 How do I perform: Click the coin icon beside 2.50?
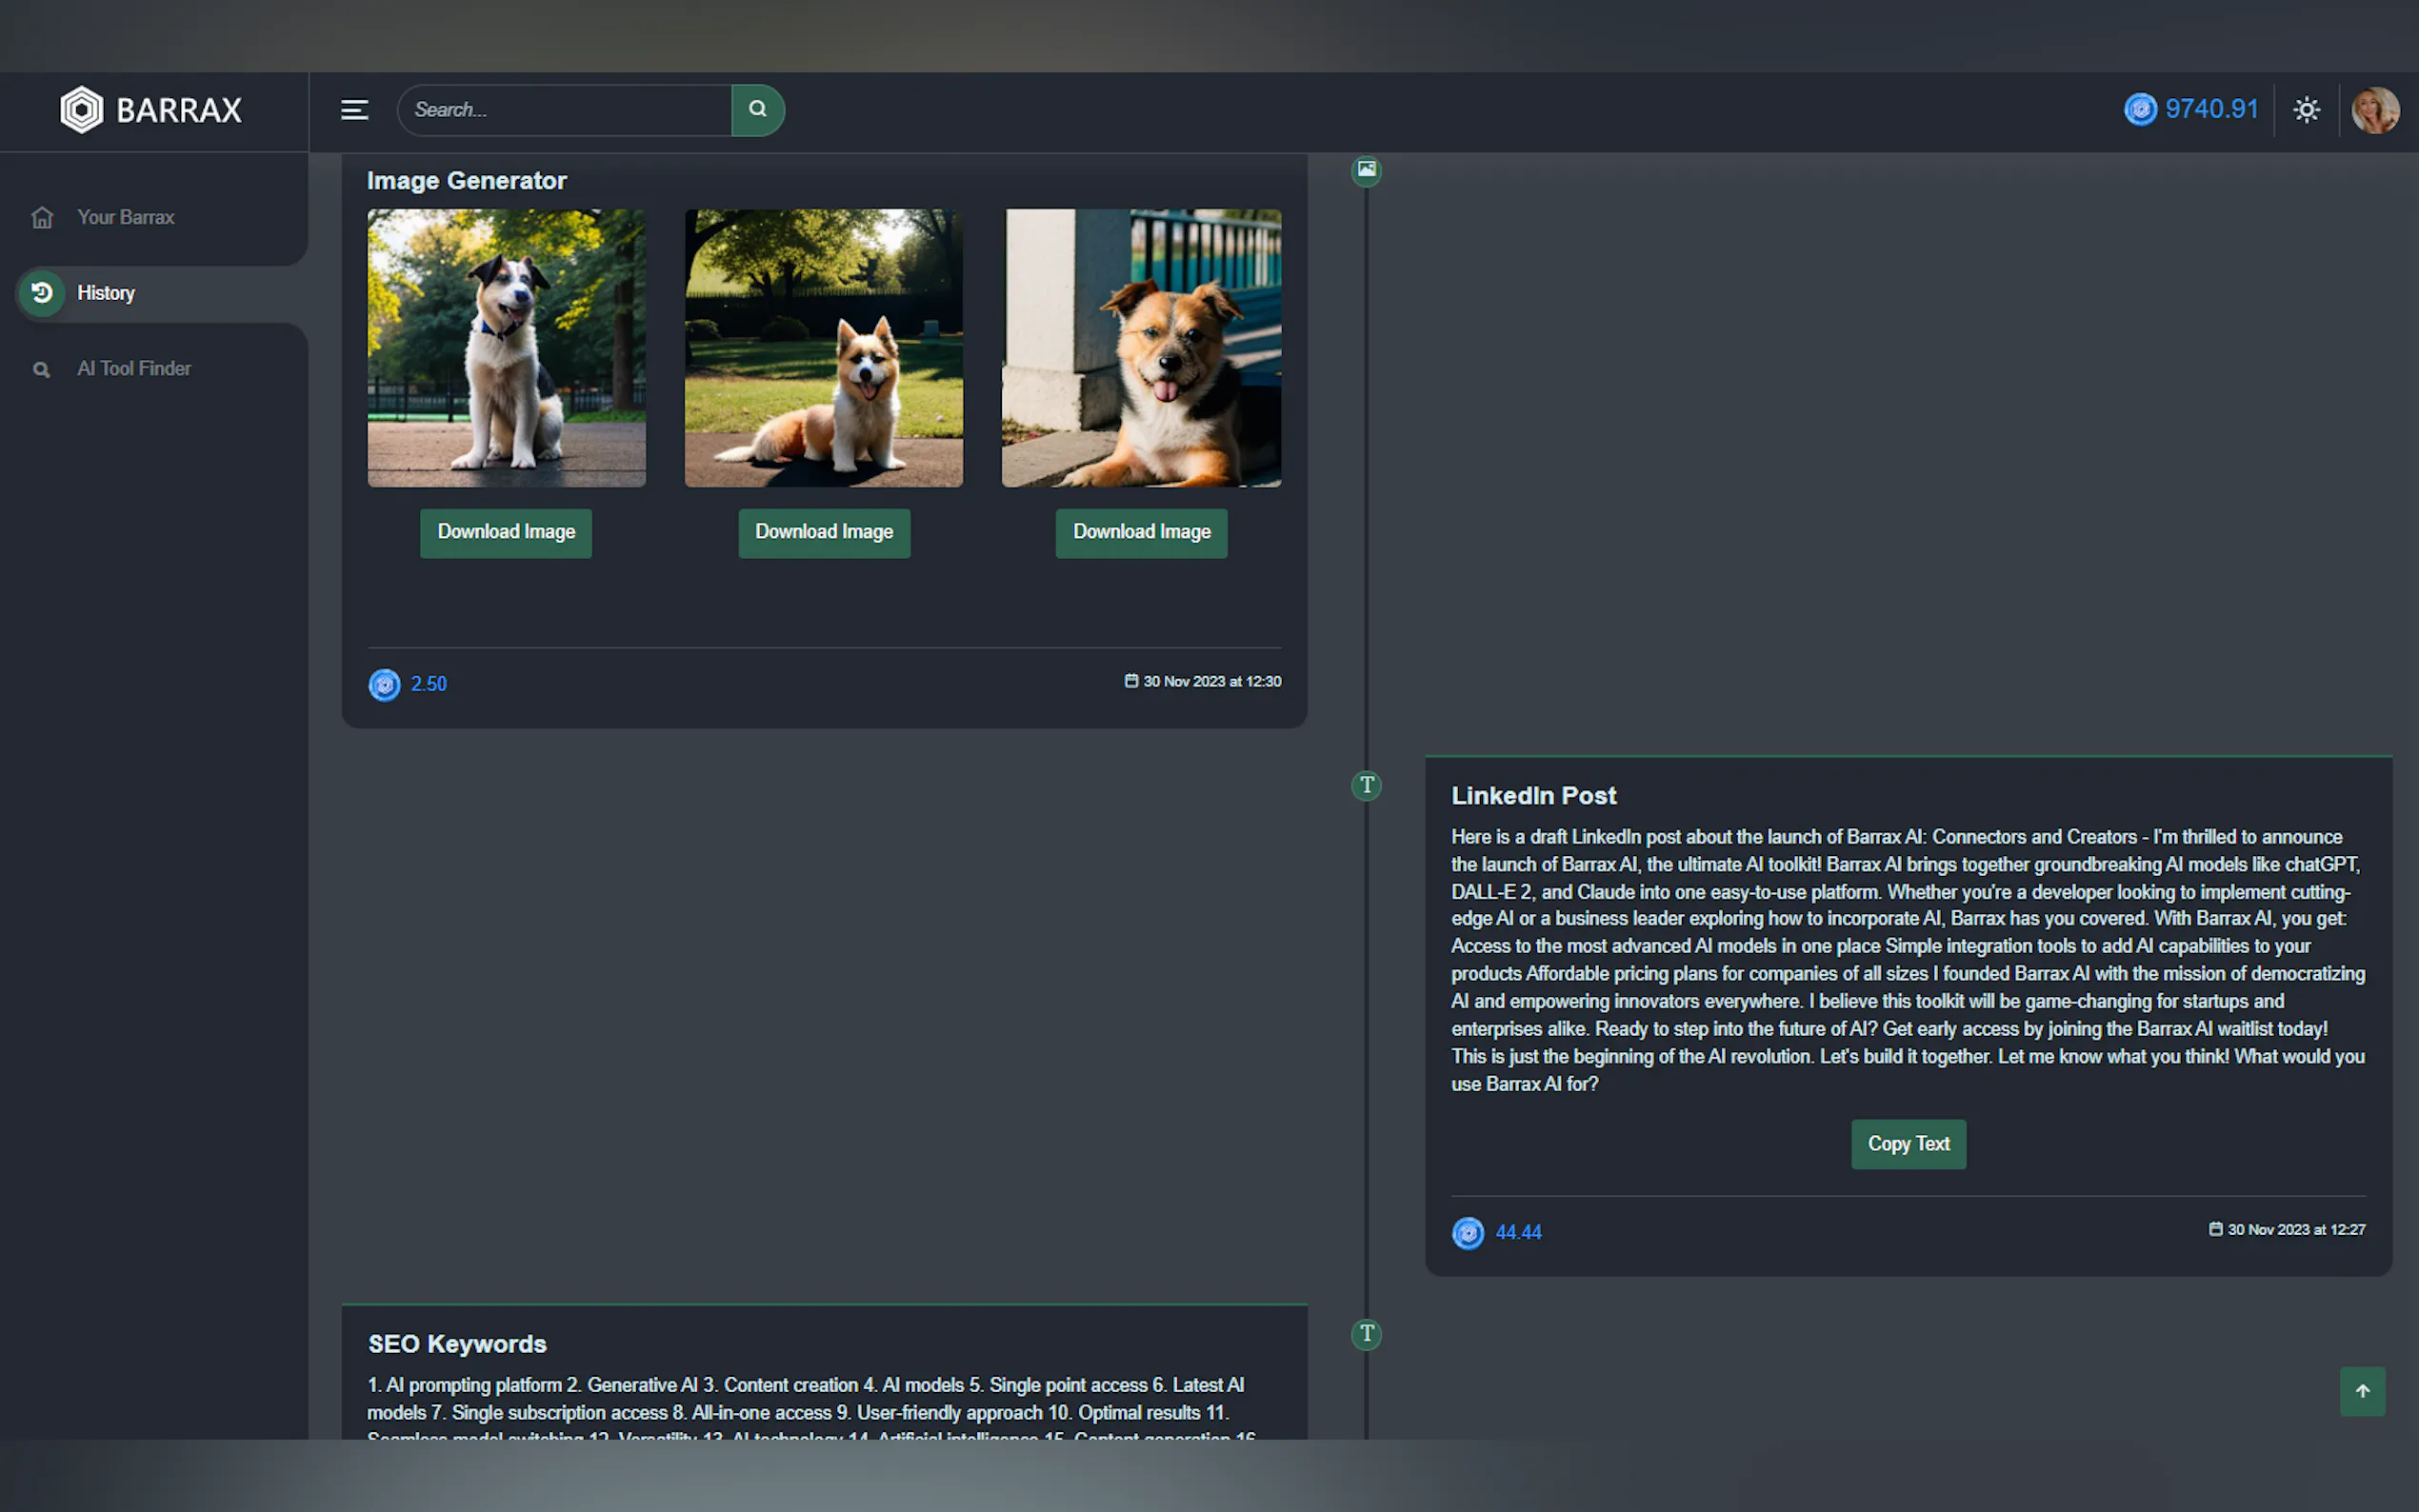click(384, 685)
